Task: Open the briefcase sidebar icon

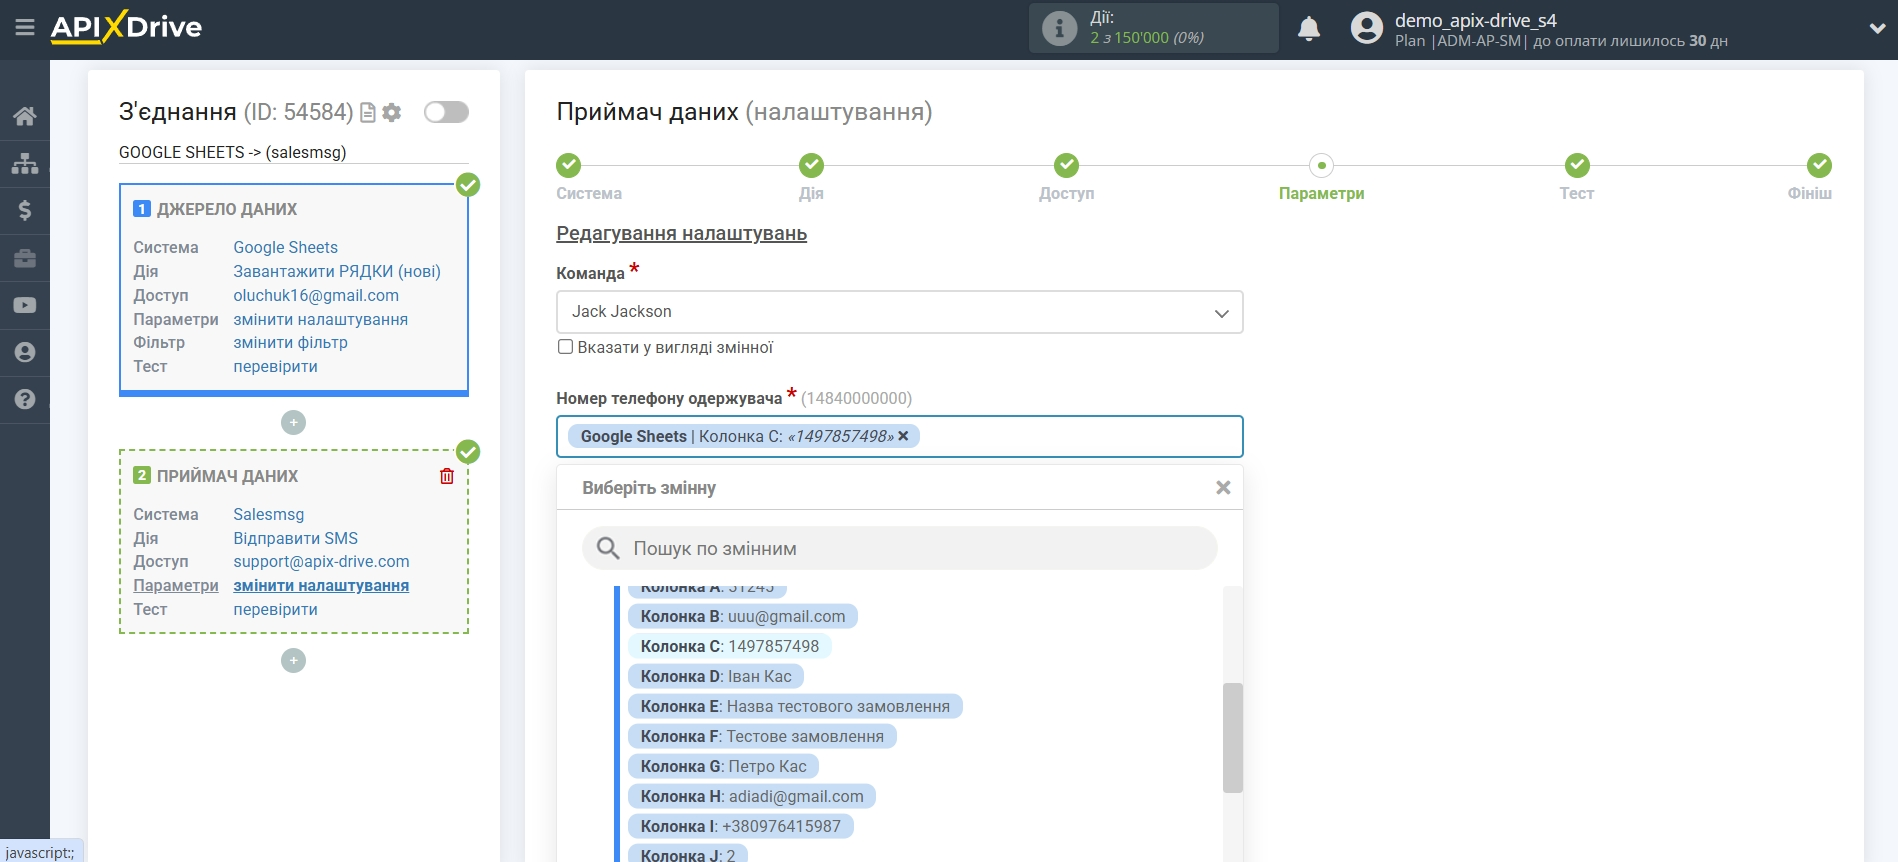Action: [25, 258]
